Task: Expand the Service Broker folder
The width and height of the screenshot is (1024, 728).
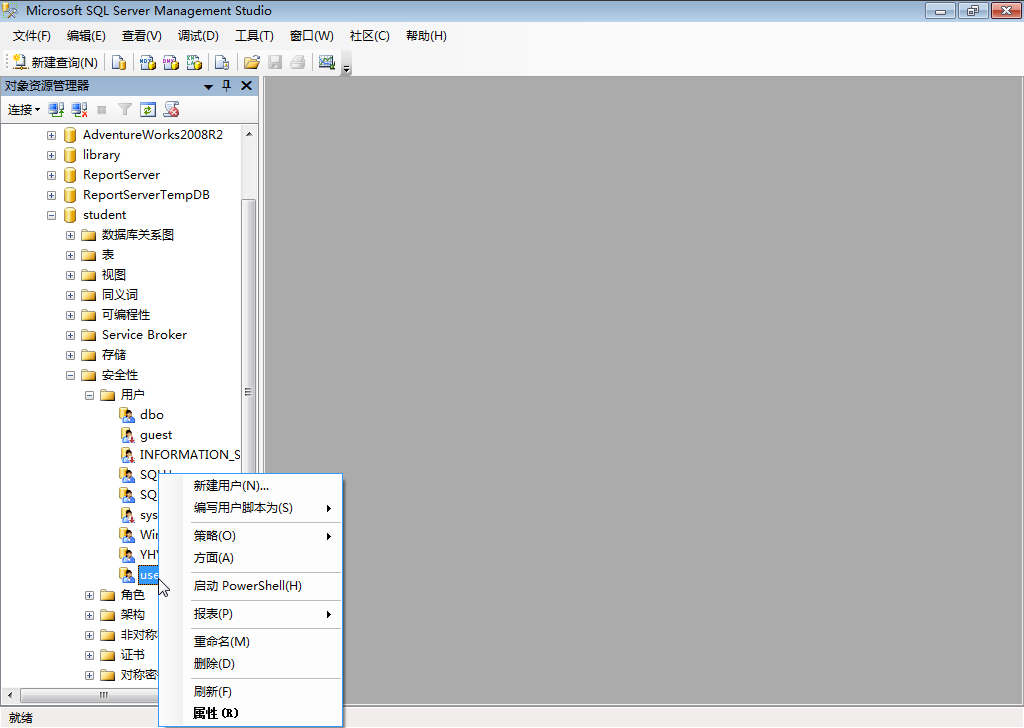Action: (x=71, y=336)
